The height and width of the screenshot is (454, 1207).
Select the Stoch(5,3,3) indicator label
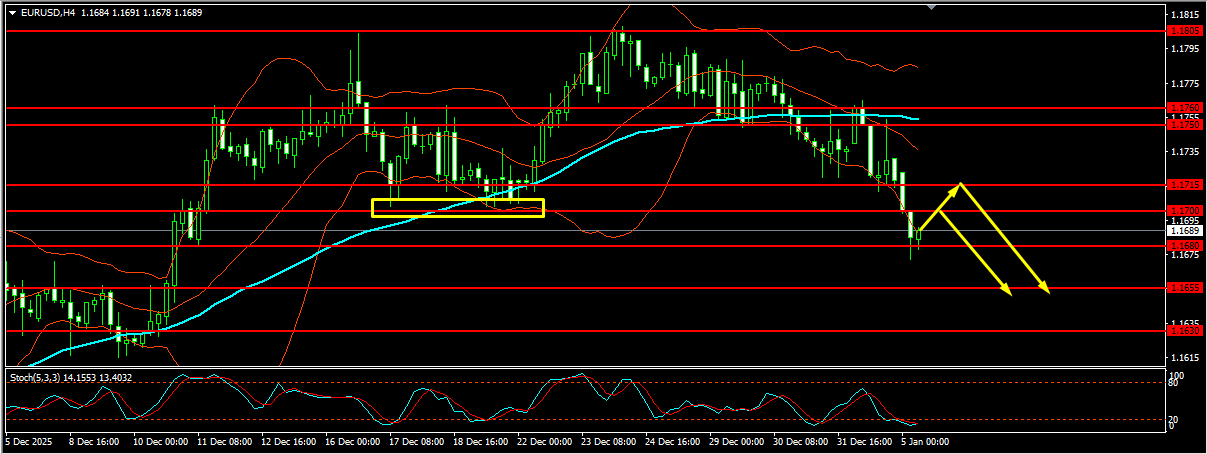[37, 377]
